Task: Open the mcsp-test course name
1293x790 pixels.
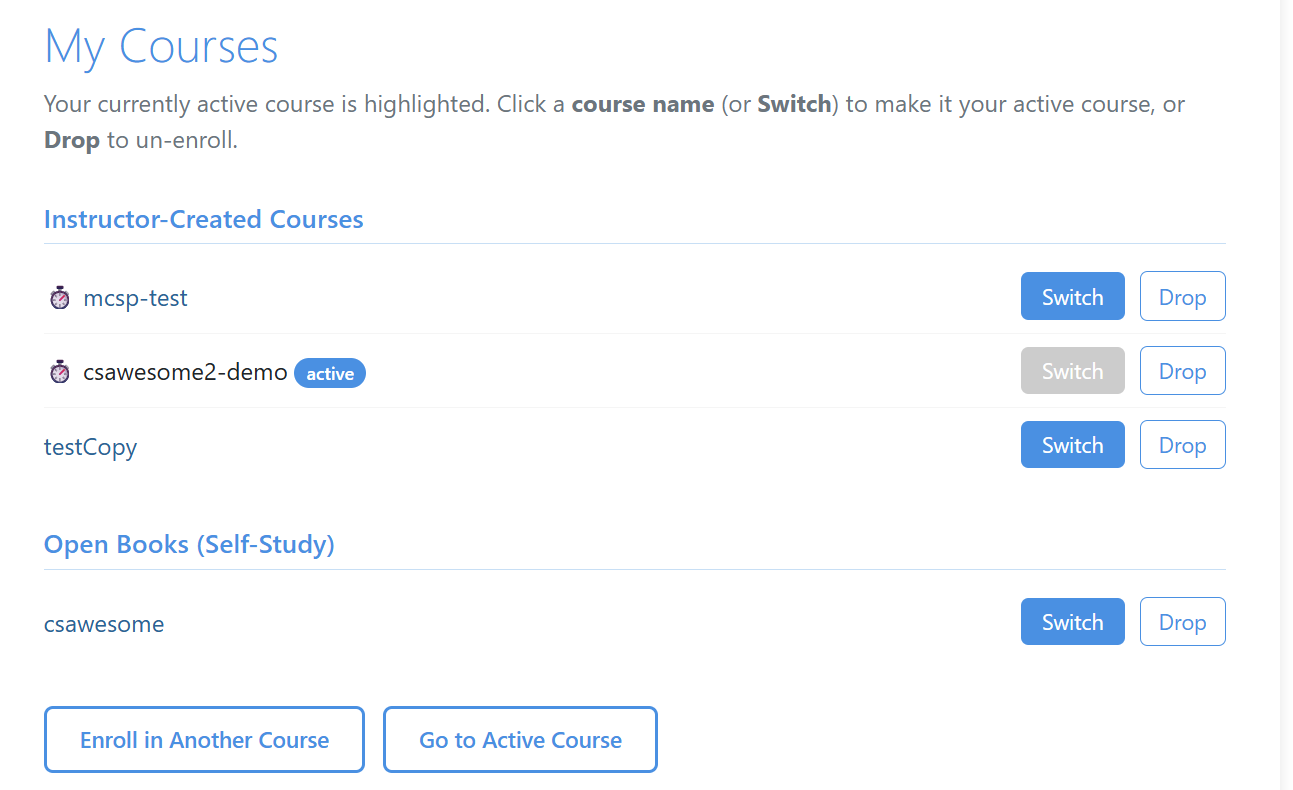Action: tap(135, 298)
